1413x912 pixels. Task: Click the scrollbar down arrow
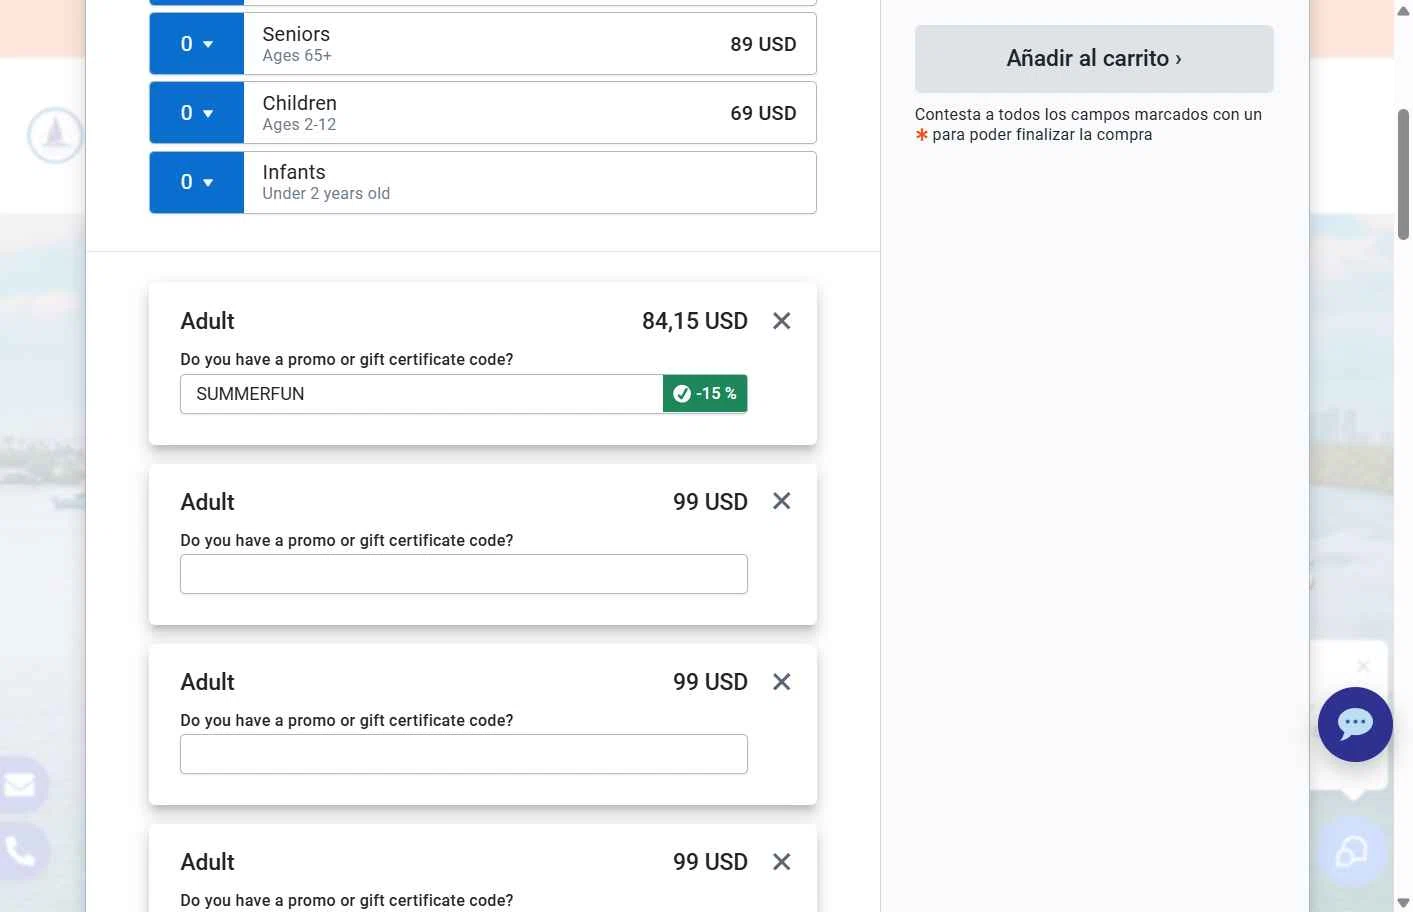coord(1403,903)
